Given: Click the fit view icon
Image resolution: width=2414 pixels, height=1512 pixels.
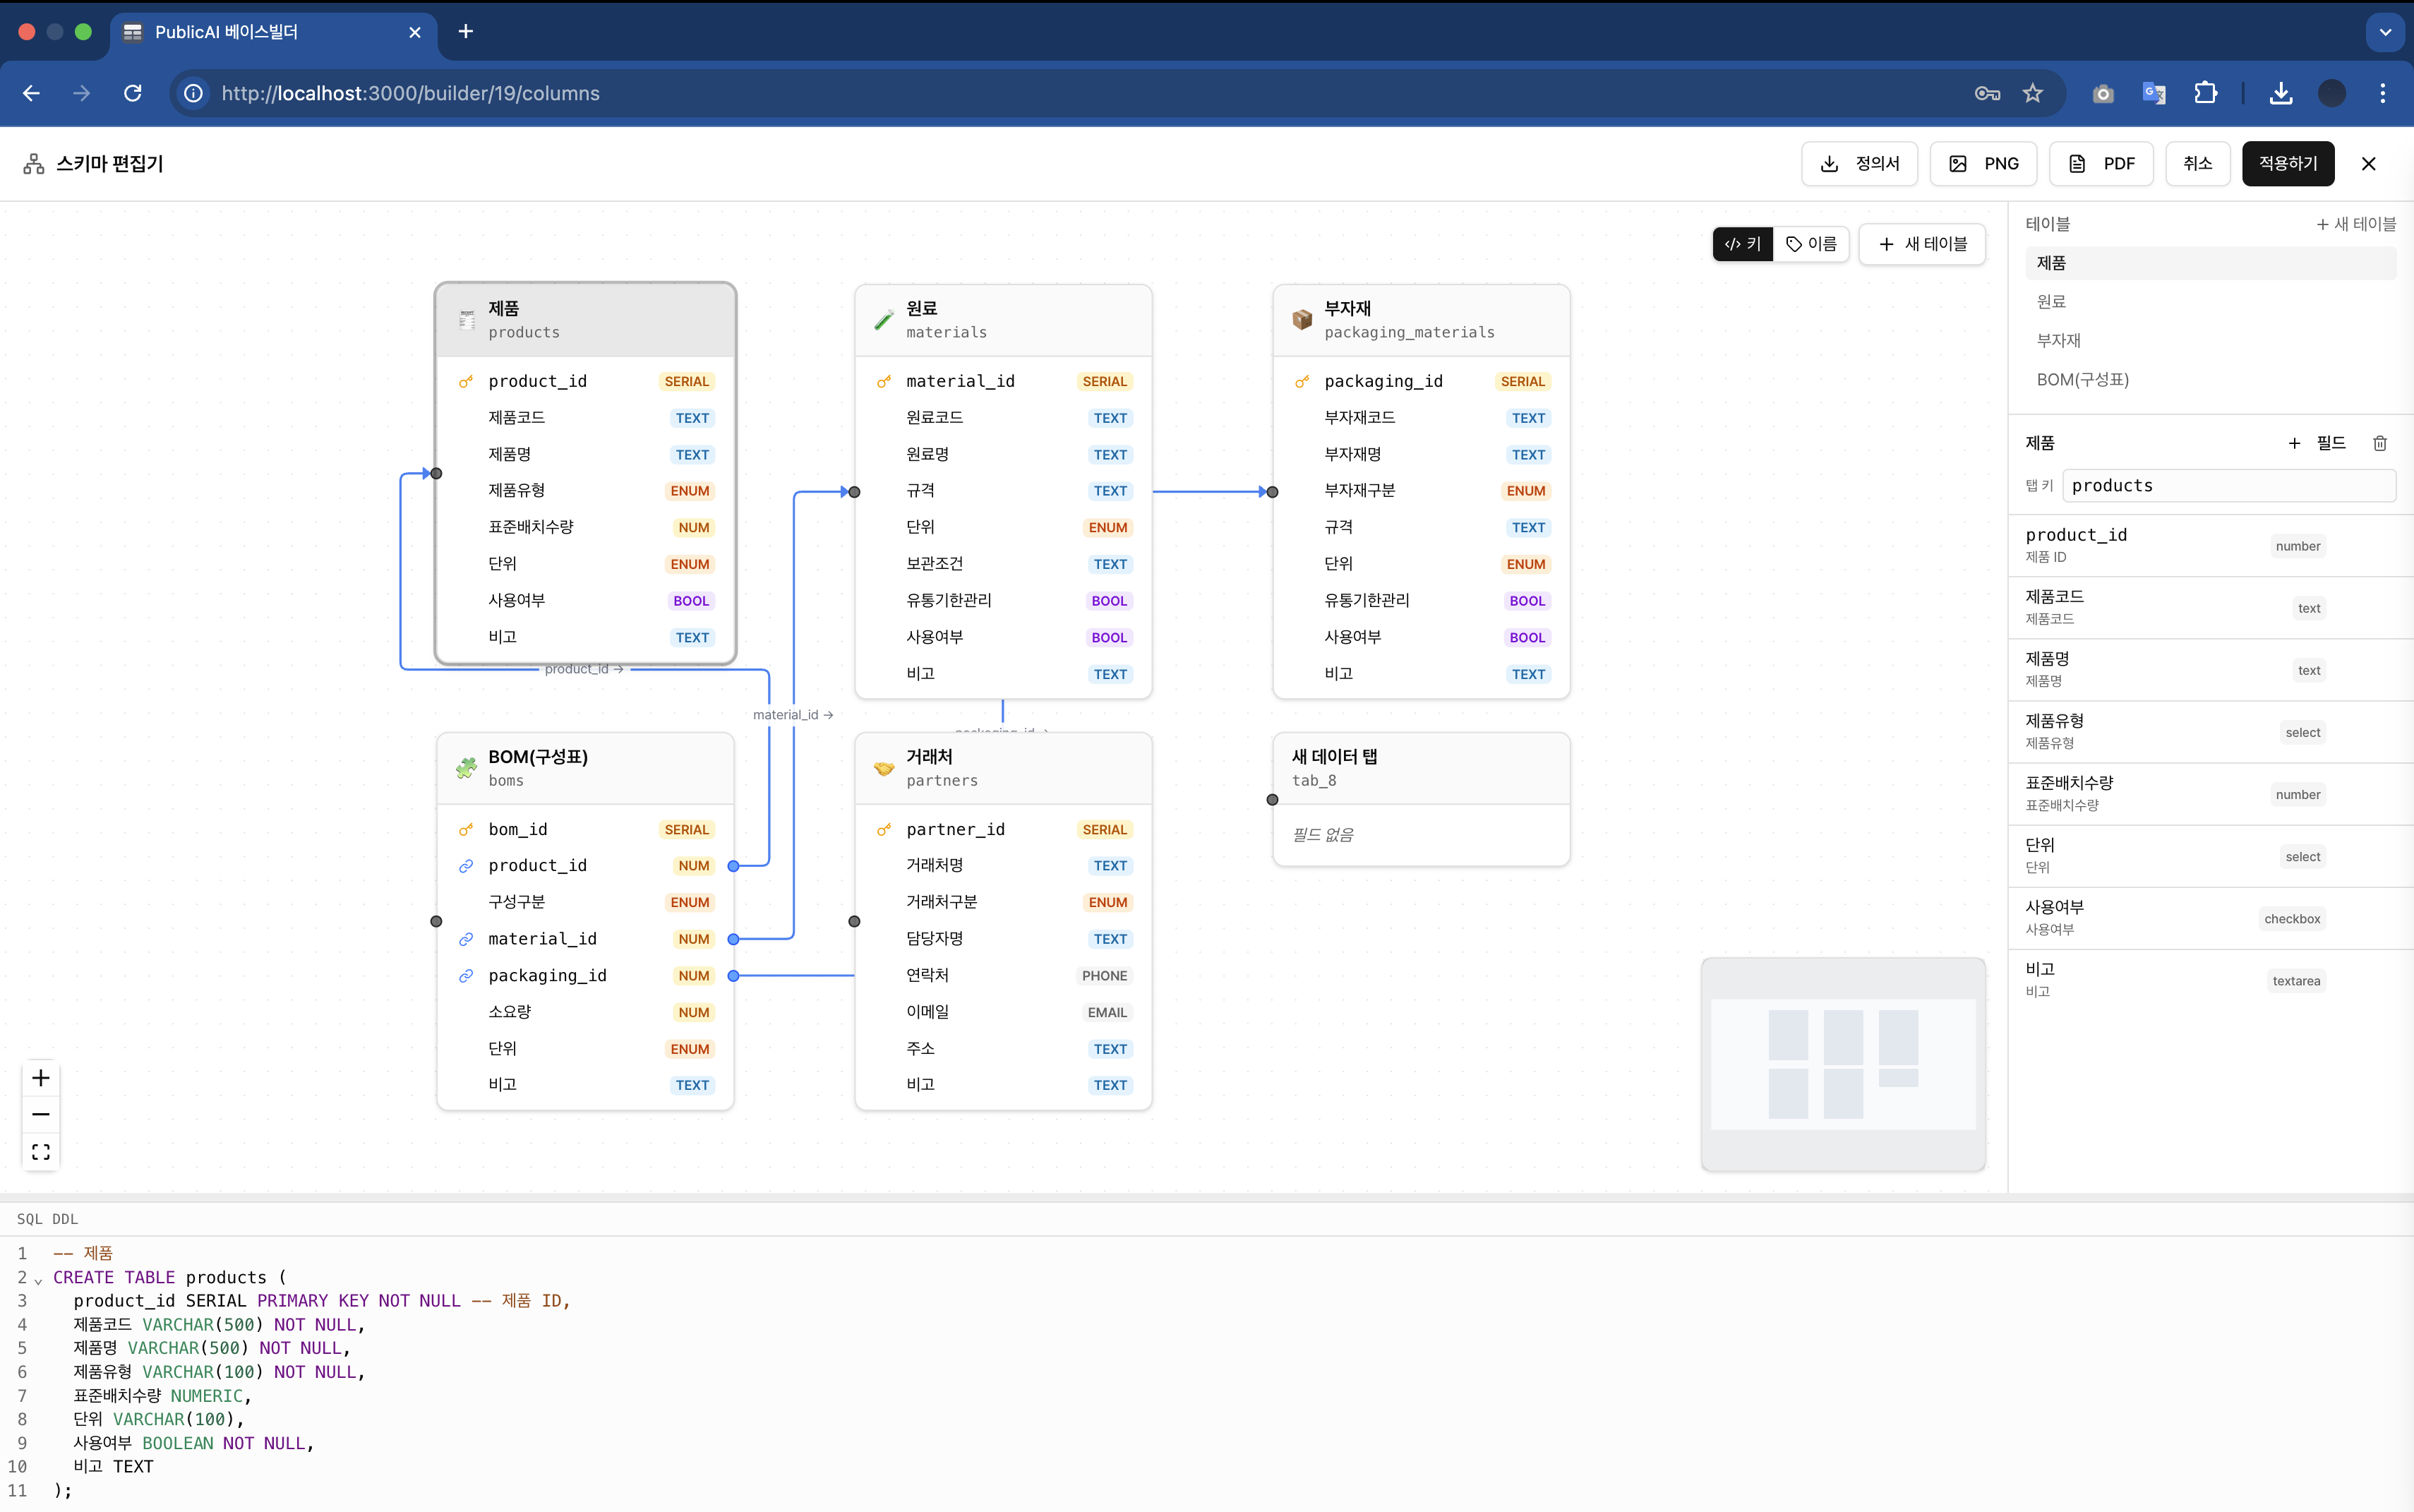Looking at the screenshot, I should (41, 1151).
